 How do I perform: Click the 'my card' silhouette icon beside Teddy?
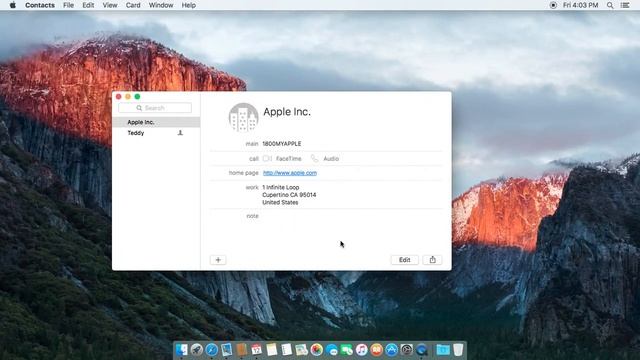180,133
